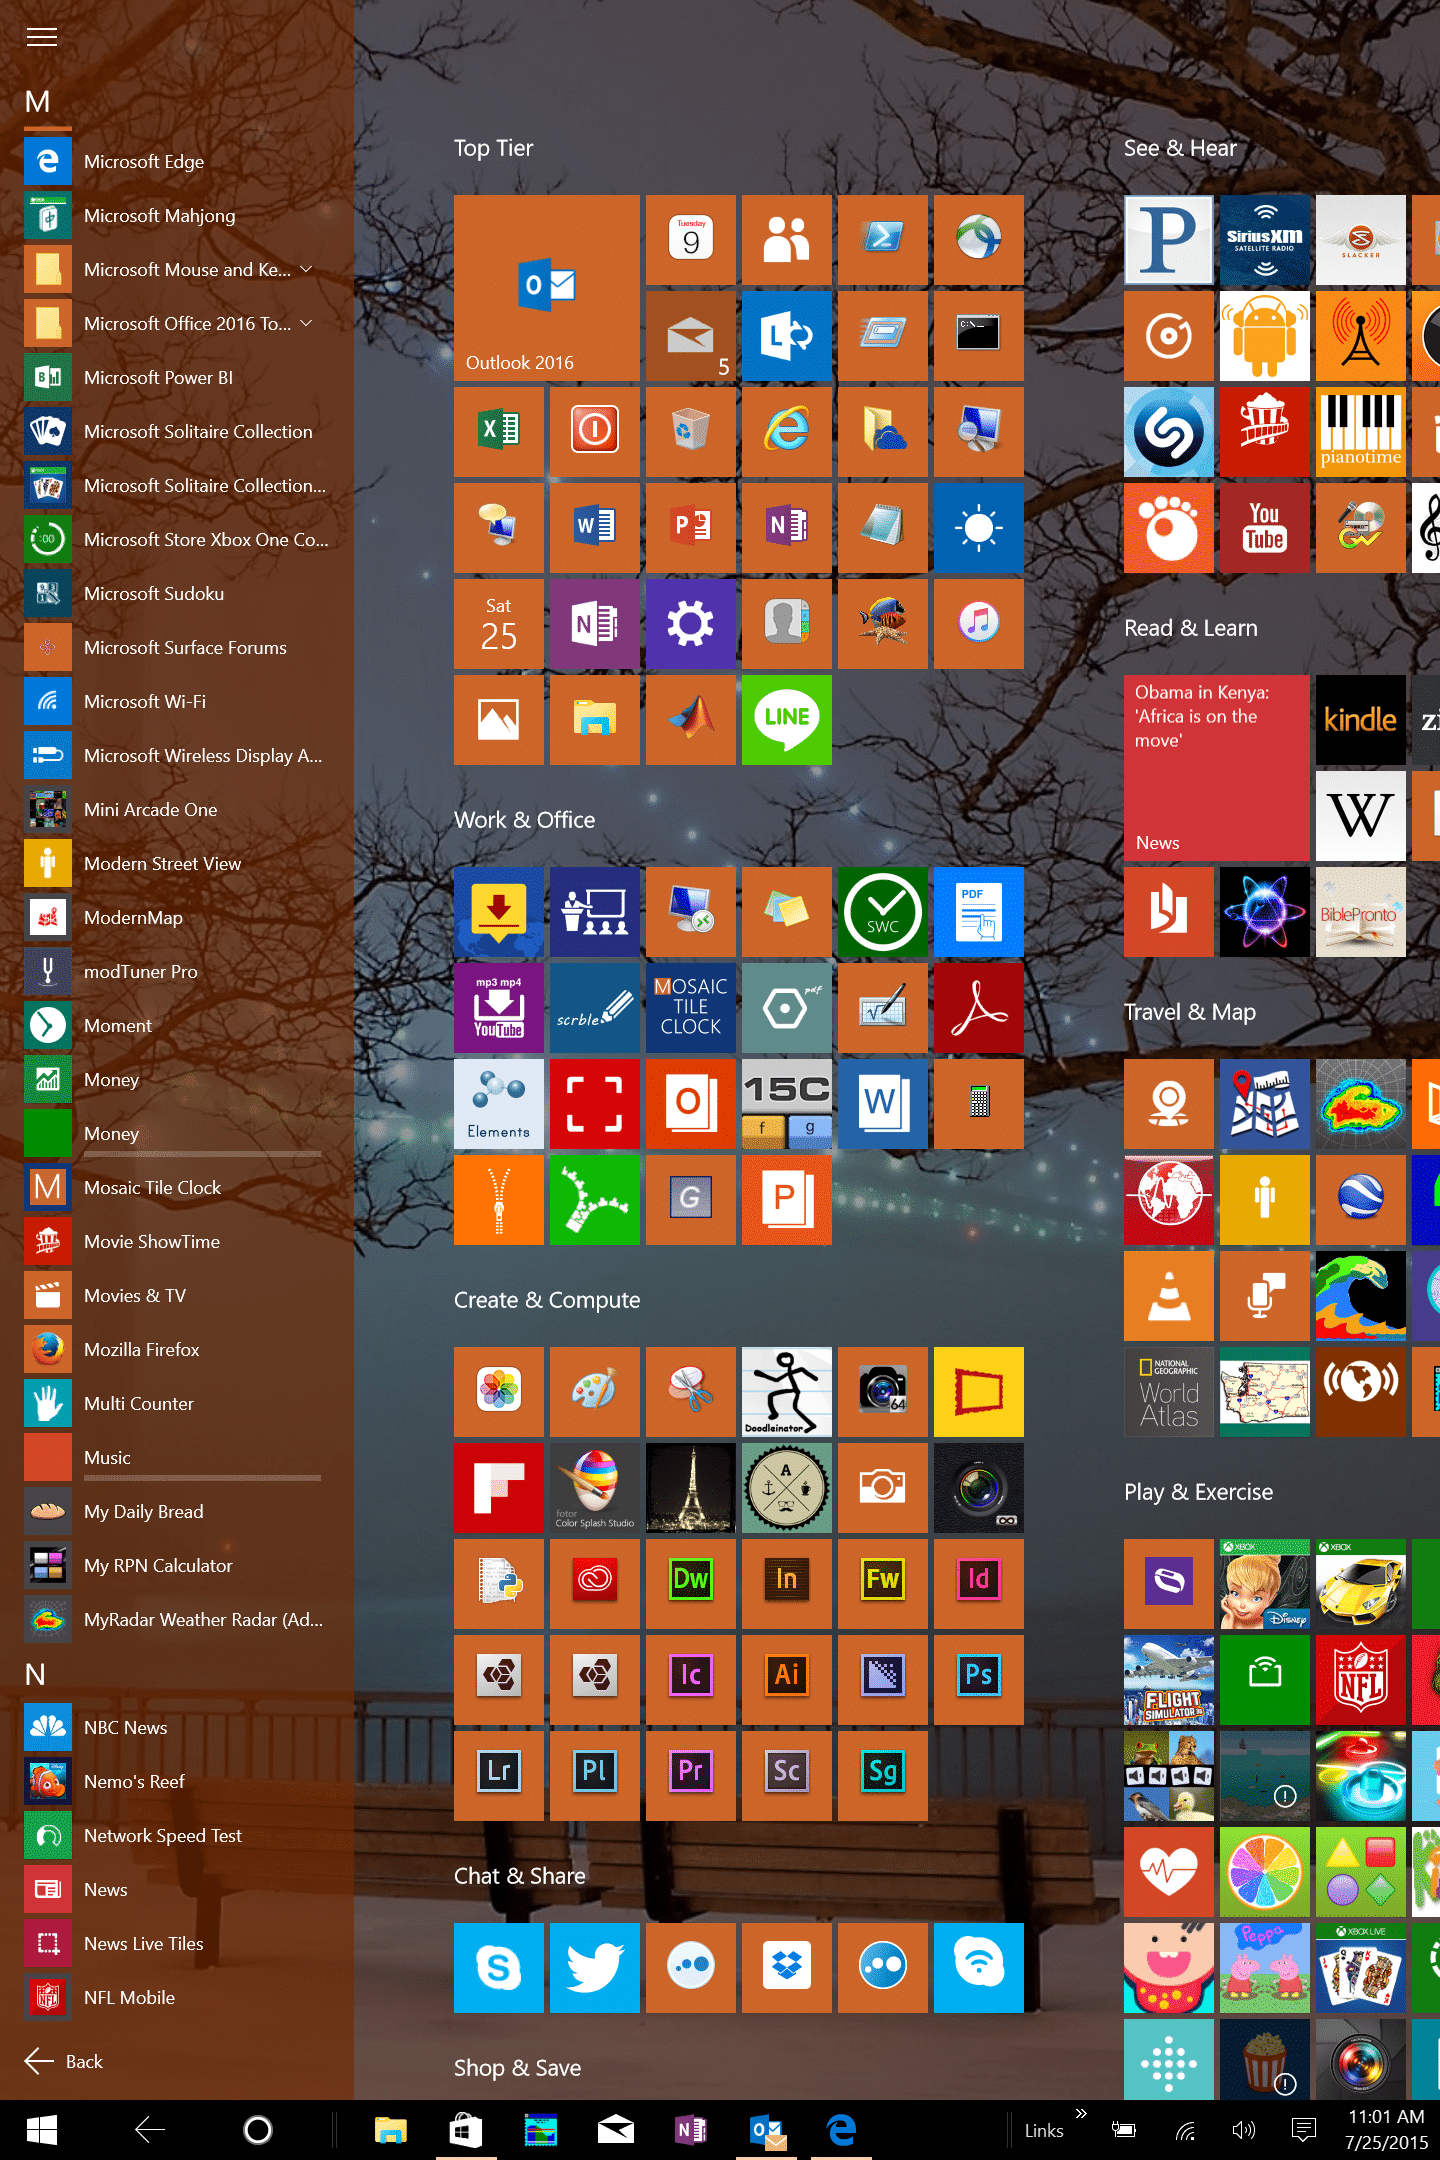This screenshot has width=1440, height=2160.
Task: Launch the Excel tile in Top Tier
Action: 499,432
